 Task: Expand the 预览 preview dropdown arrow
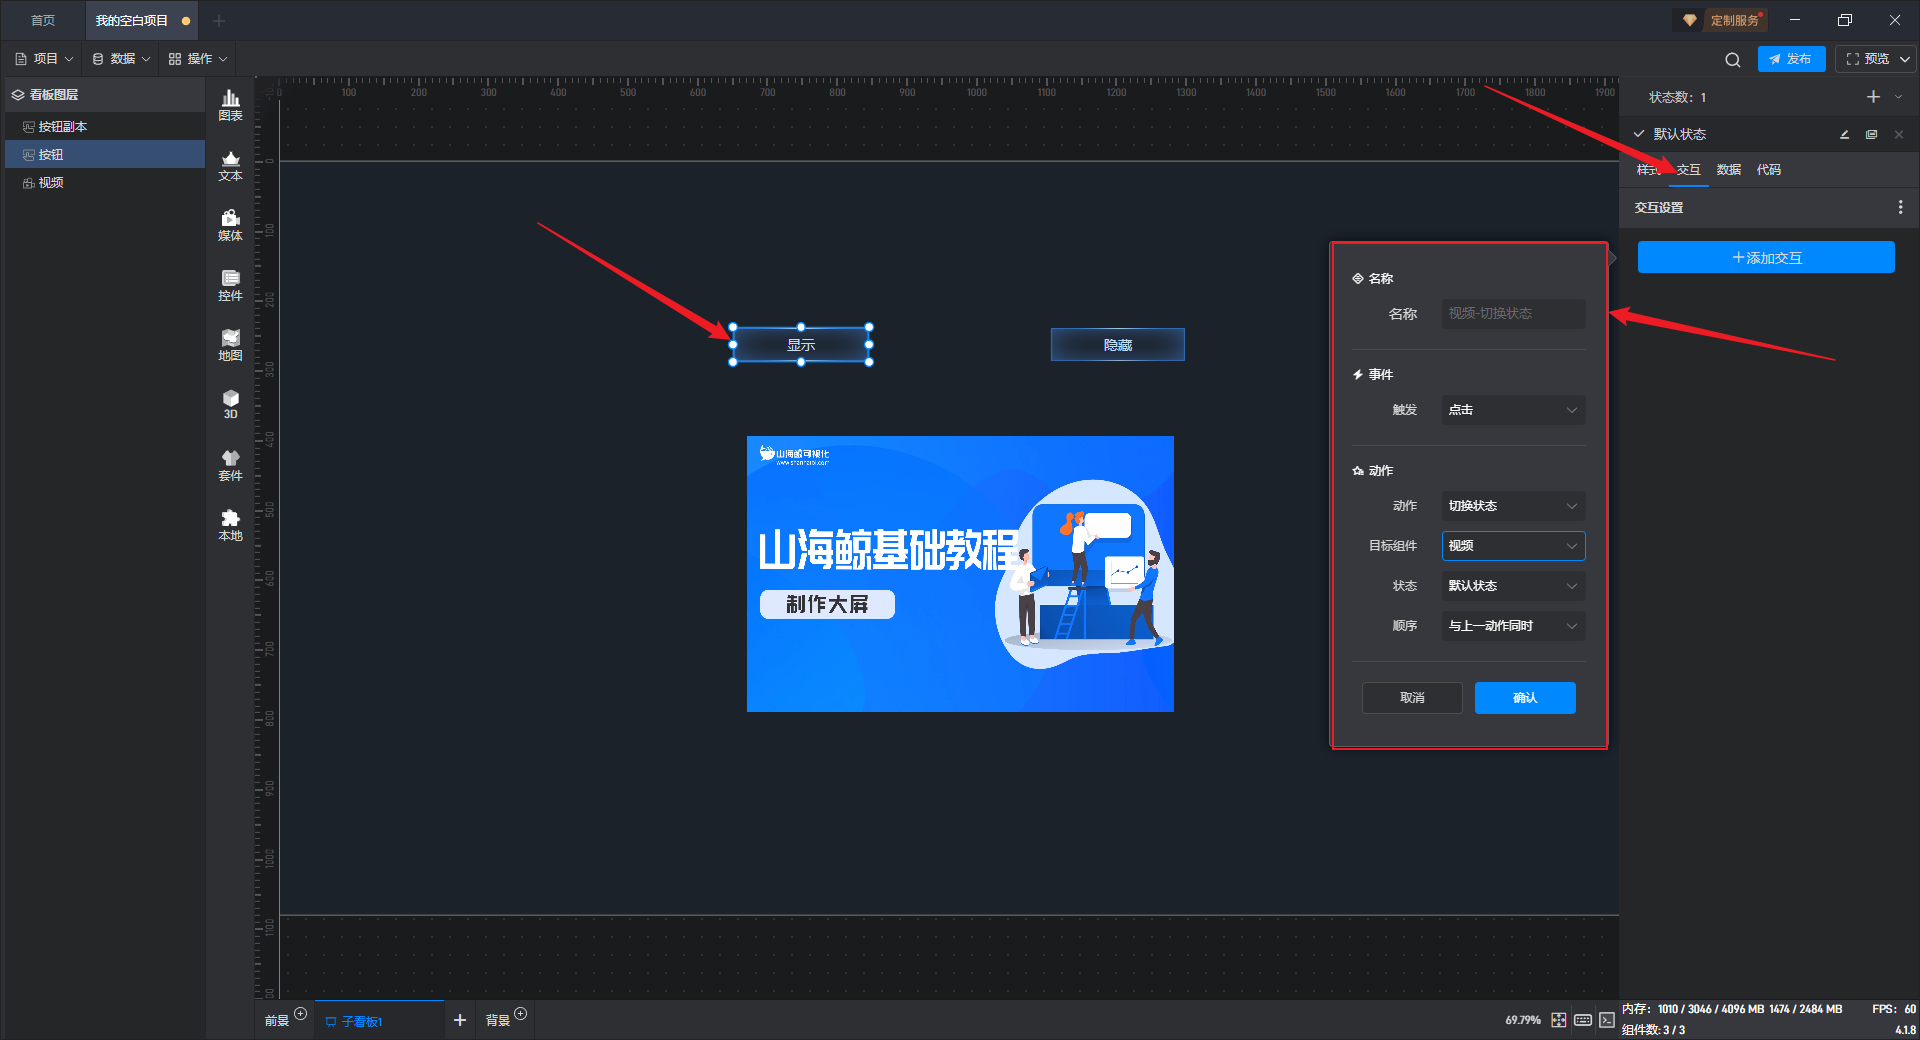pyautogui.click(x=1904, y=59)
